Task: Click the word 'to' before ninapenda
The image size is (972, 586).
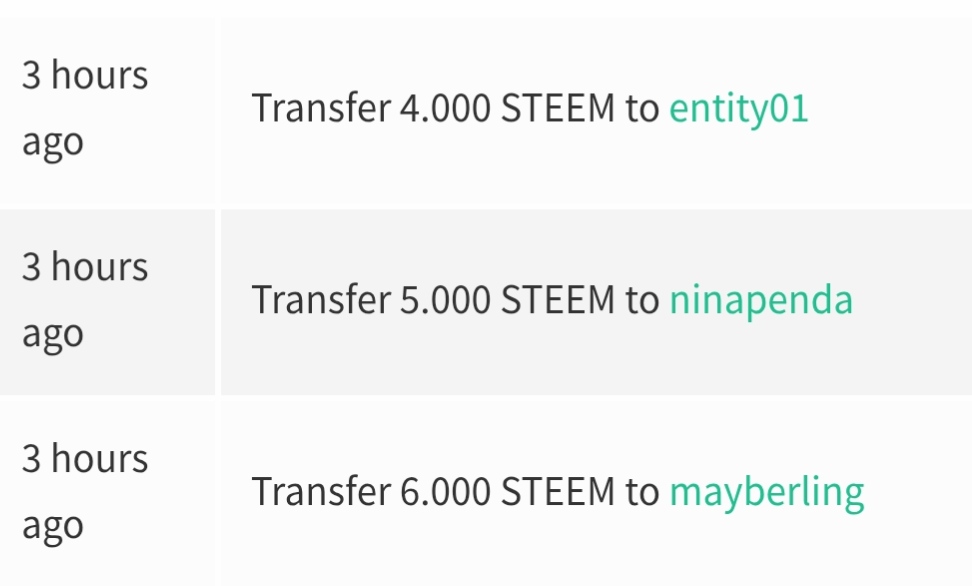Action: 642,300
